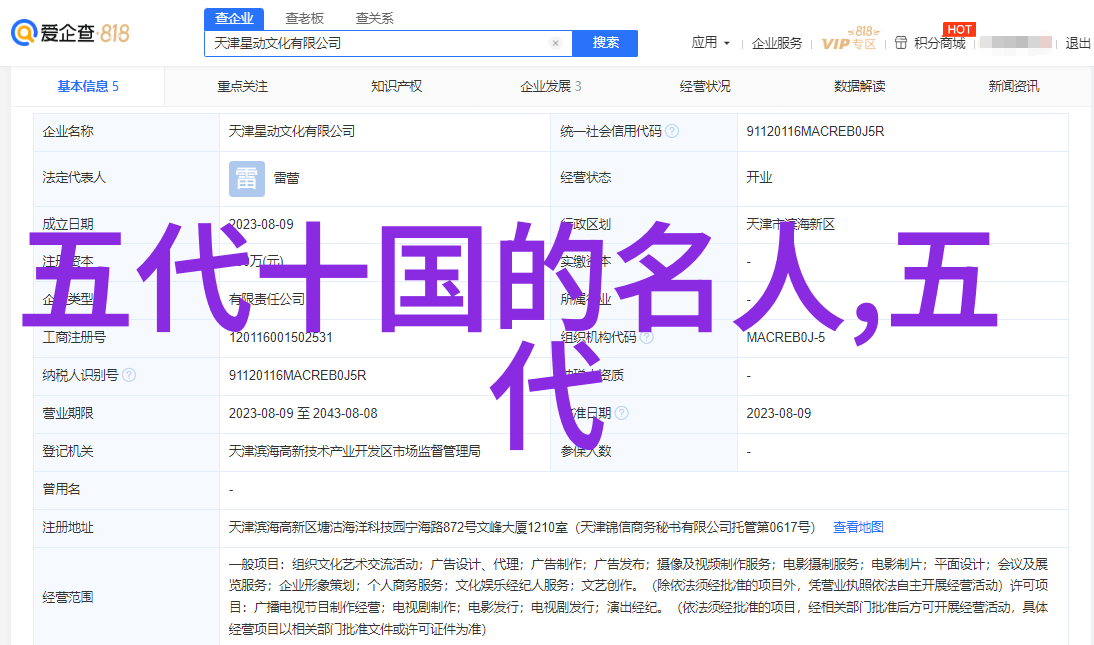The image size is (1094, 645).
Task: Select the 统一社会信用代码 value 91120116MACREB0J5R
Action: (x=815, y=131)
